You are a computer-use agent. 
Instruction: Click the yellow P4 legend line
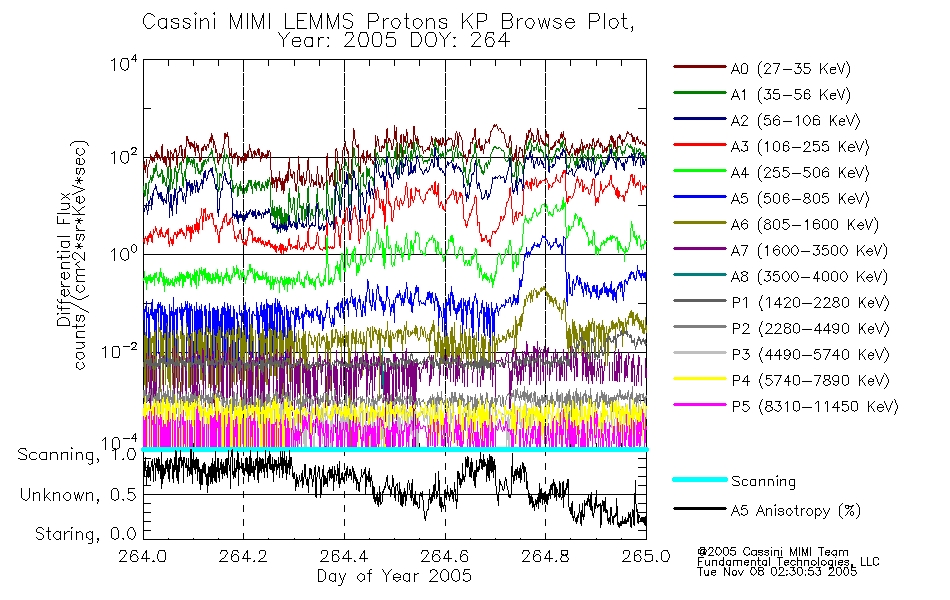point(700,379)
